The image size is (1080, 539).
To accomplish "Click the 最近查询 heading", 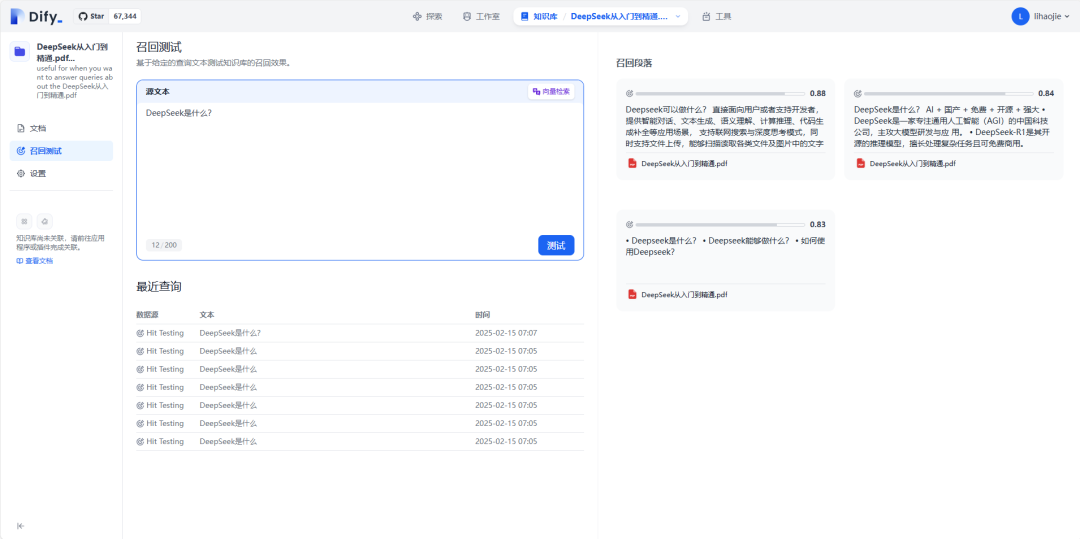I will pyautogui.click(x=159, y=286).
